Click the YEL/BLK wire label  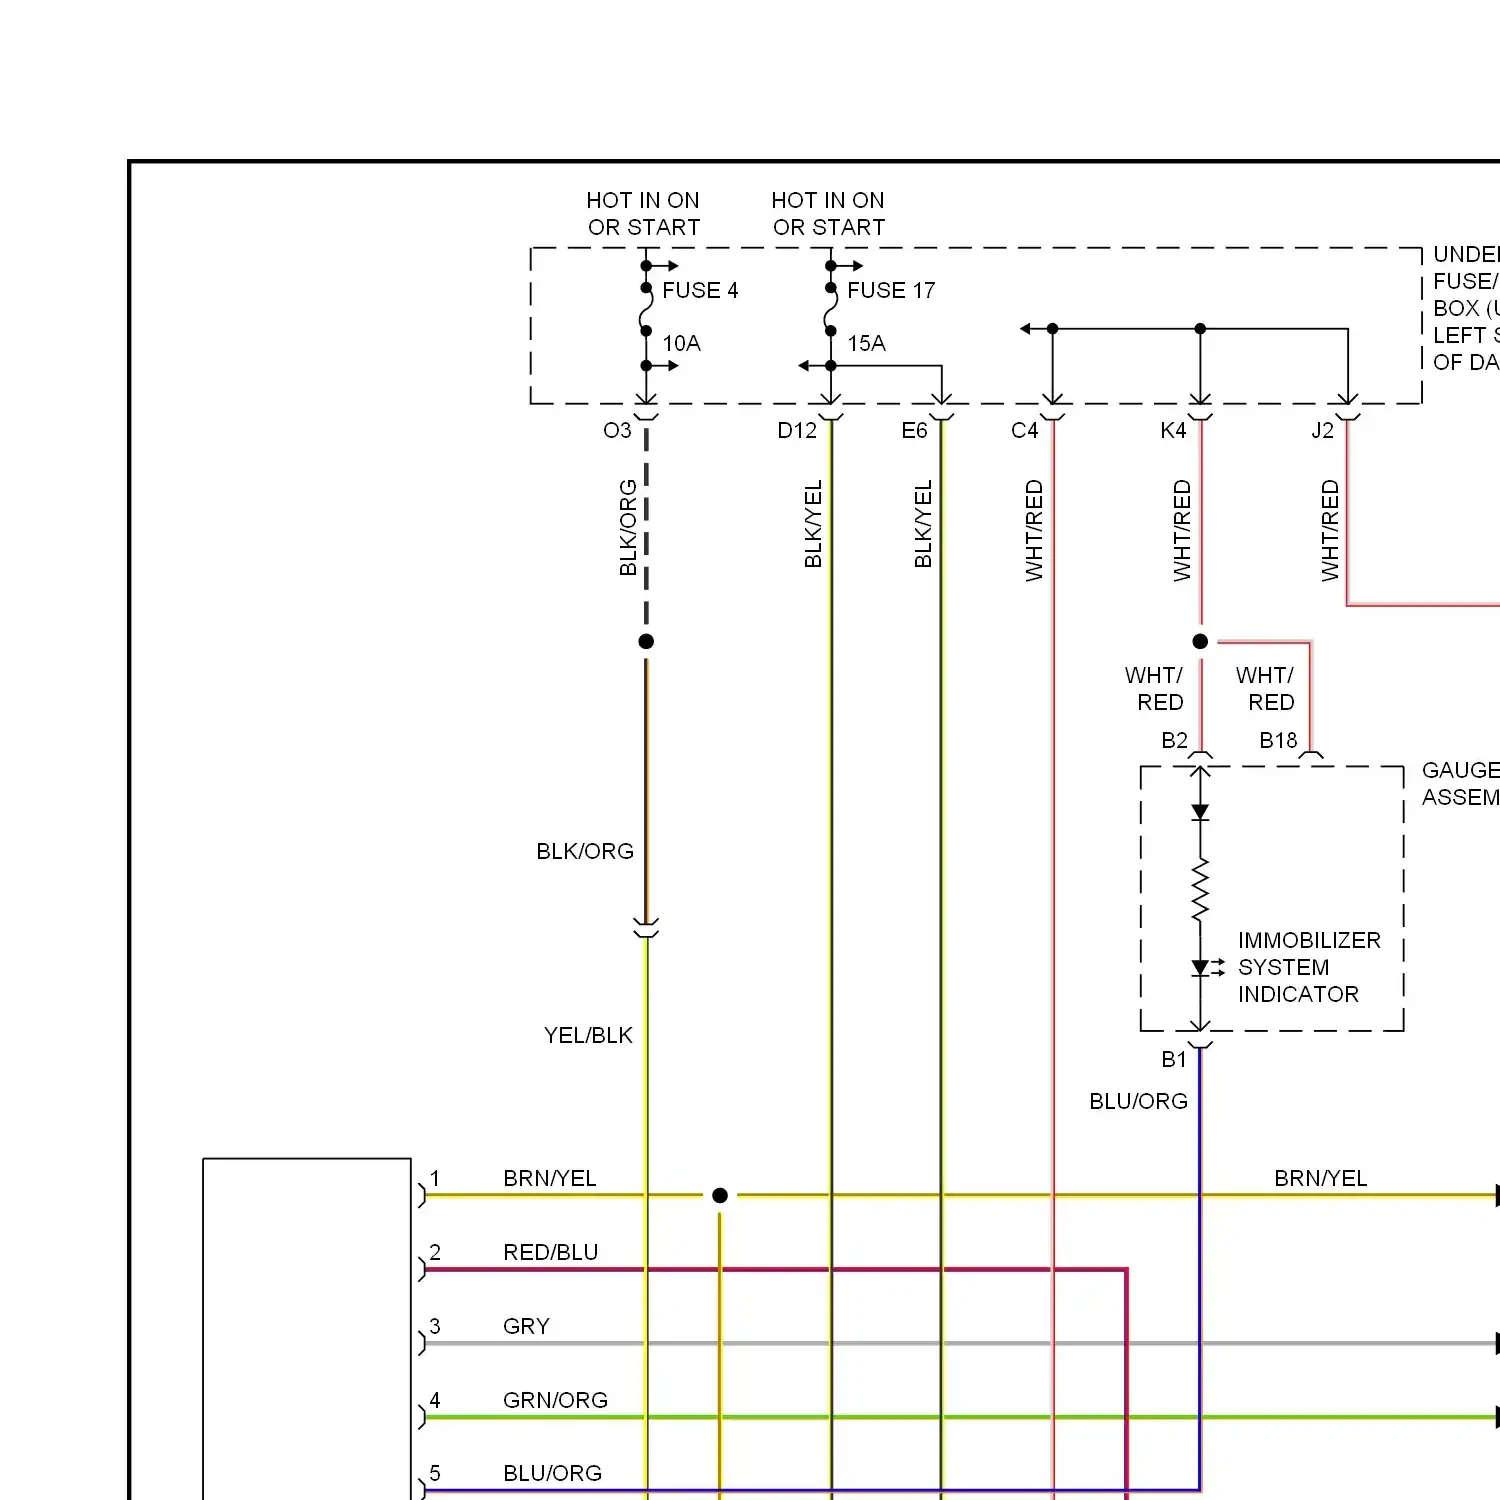point(588,1036)
